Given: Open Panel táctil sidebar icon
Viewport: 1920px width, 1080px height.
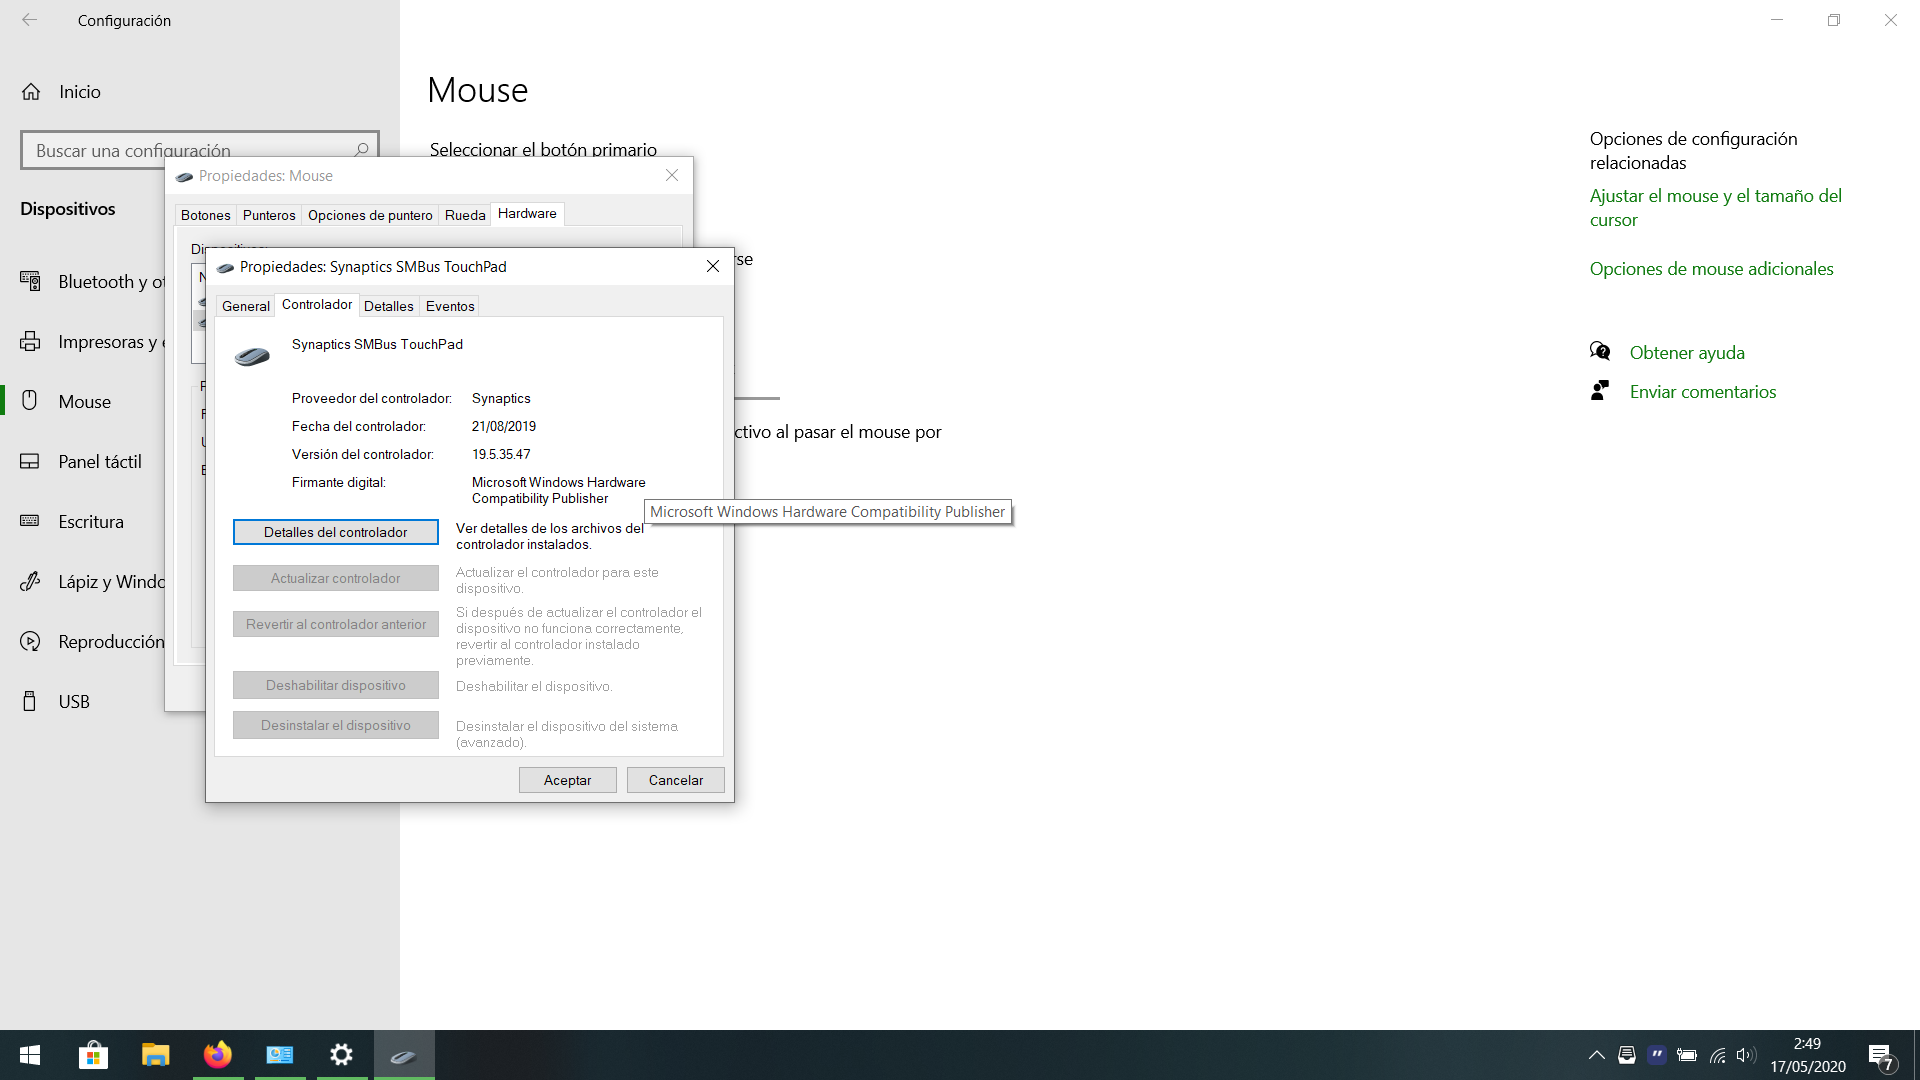Looking at the screenshot, I should (30, 461).
